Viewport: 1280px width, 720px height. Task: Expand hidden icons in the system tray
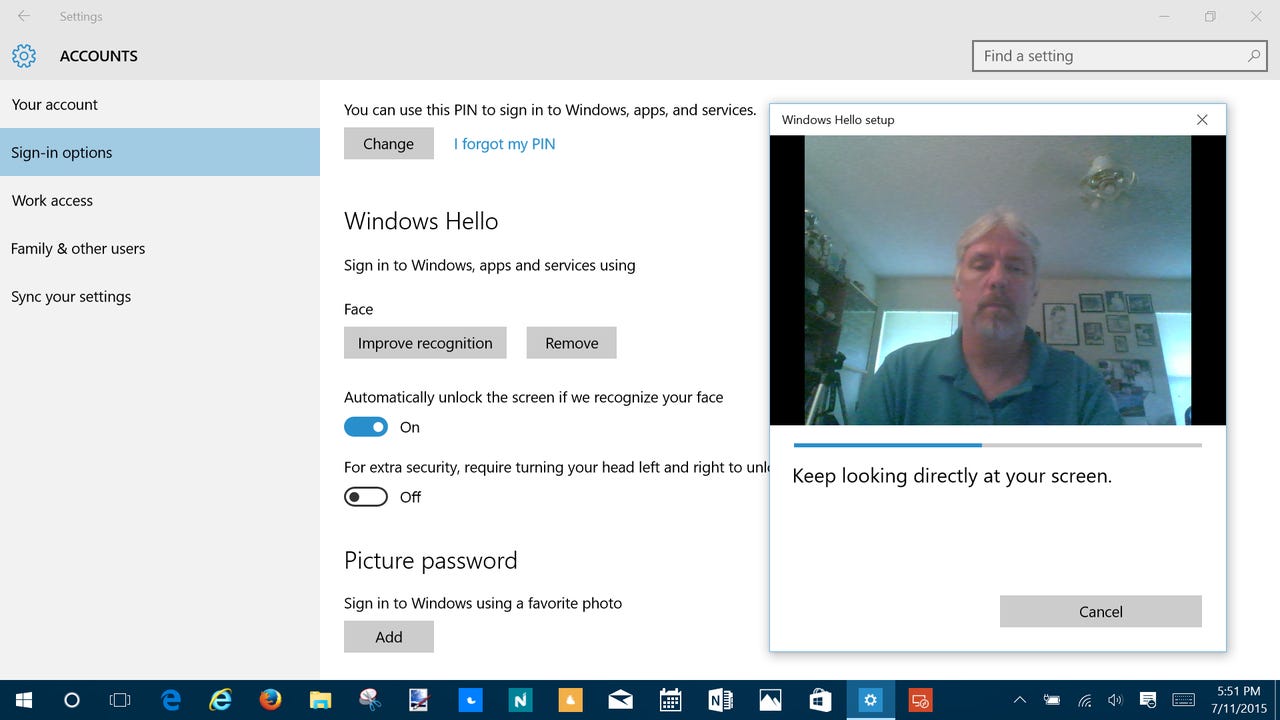pyautogui.click(x=1019, y=700)
